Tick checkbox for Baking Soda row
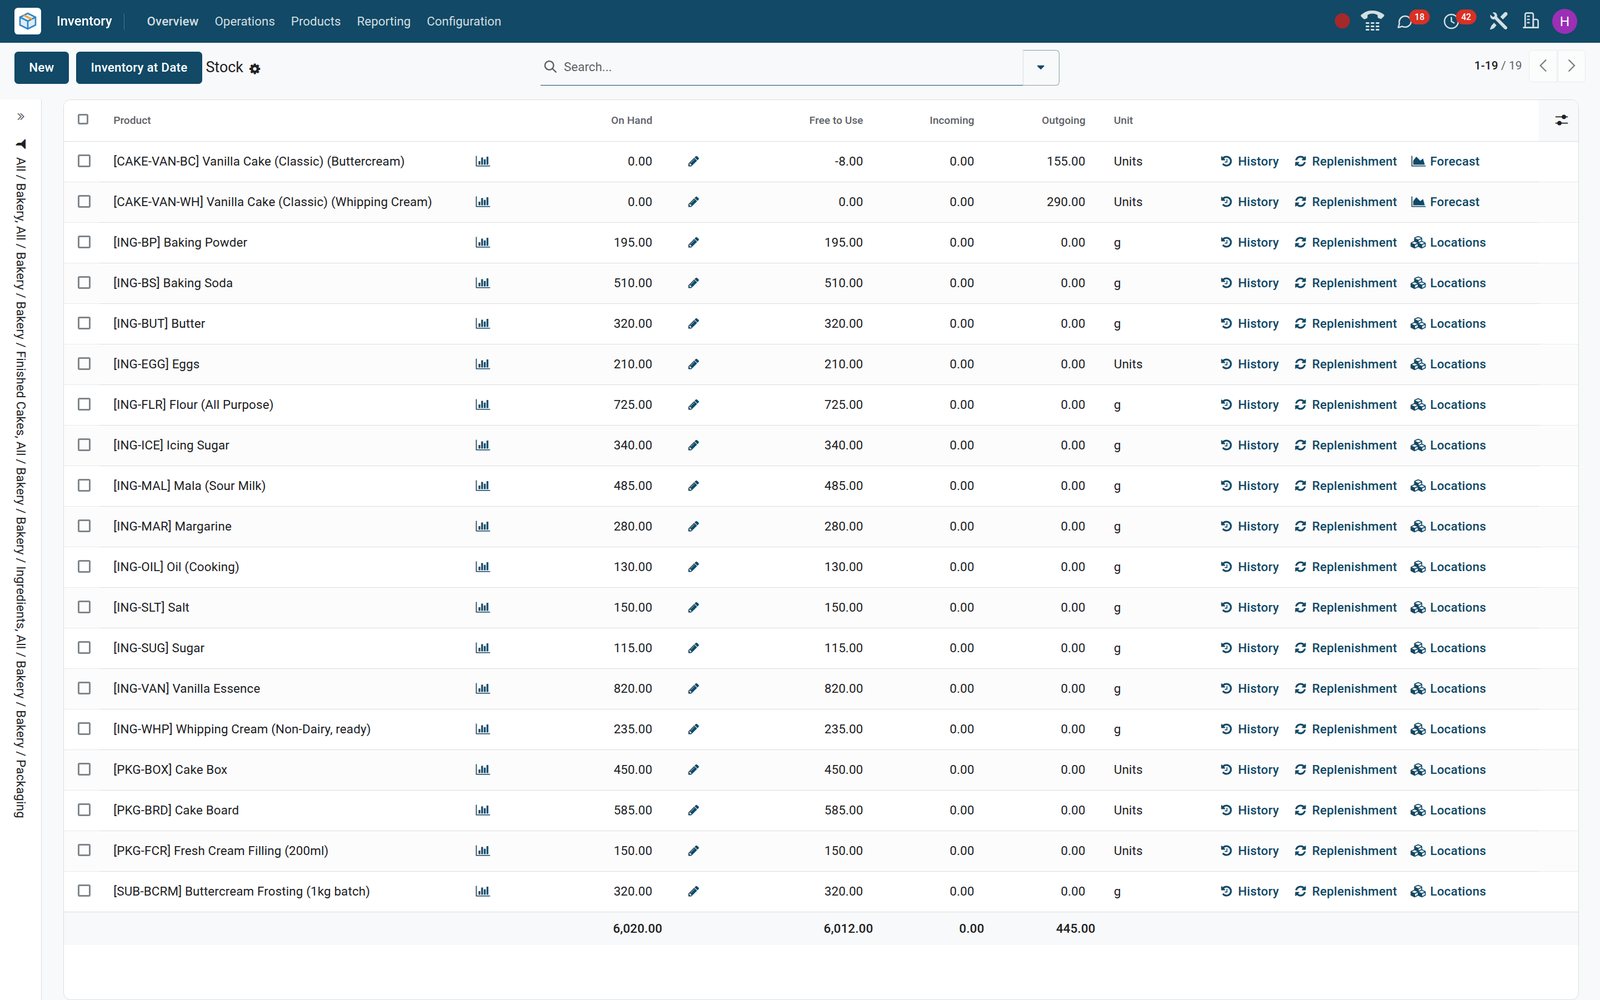1600x1000 pixels. click(84, 283)
